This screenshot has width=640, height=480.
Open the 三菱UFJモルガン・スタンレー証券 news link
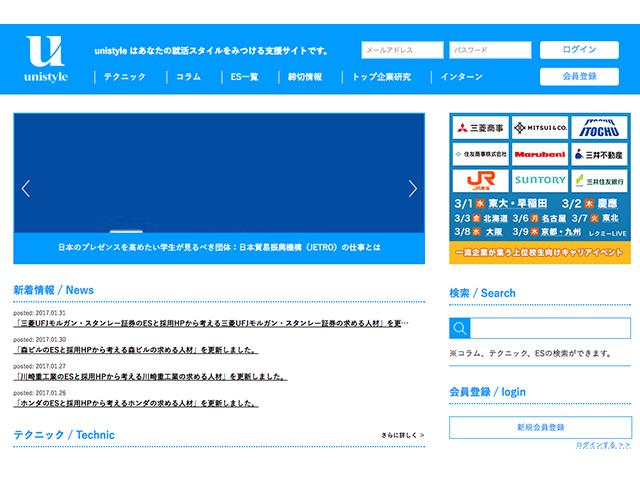[211, 323]
